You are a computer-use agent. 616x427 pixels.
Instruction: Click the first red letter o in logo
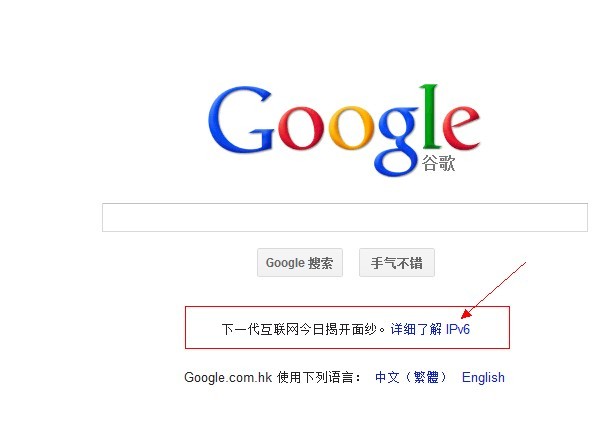(x=302, y=128)
